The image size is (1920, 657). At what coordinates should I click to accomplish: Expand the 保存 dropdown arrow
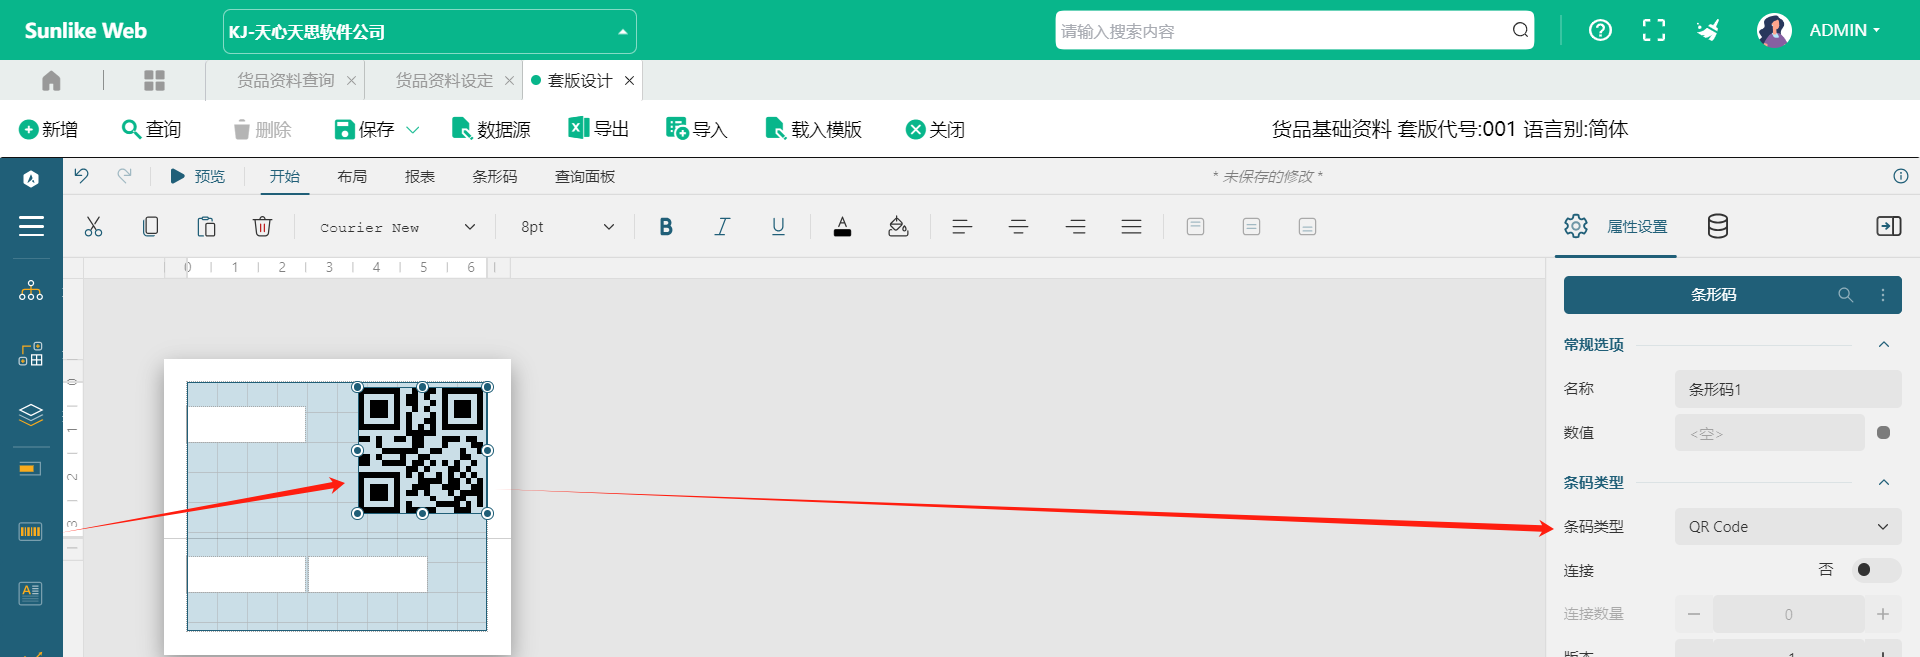tap(413, 130)
